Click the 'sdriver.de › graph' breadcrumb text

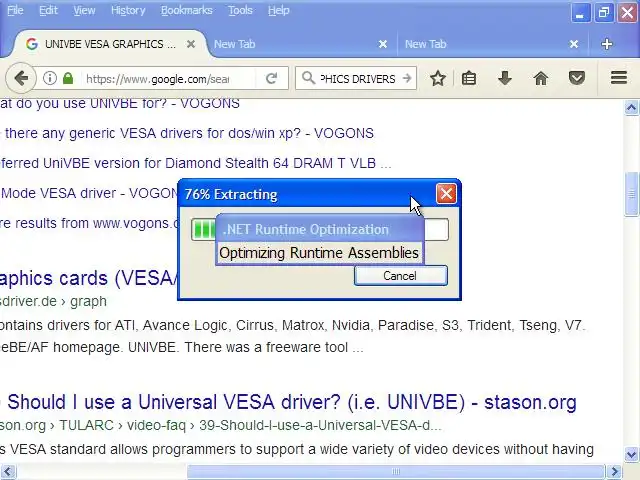click(53, 301)
